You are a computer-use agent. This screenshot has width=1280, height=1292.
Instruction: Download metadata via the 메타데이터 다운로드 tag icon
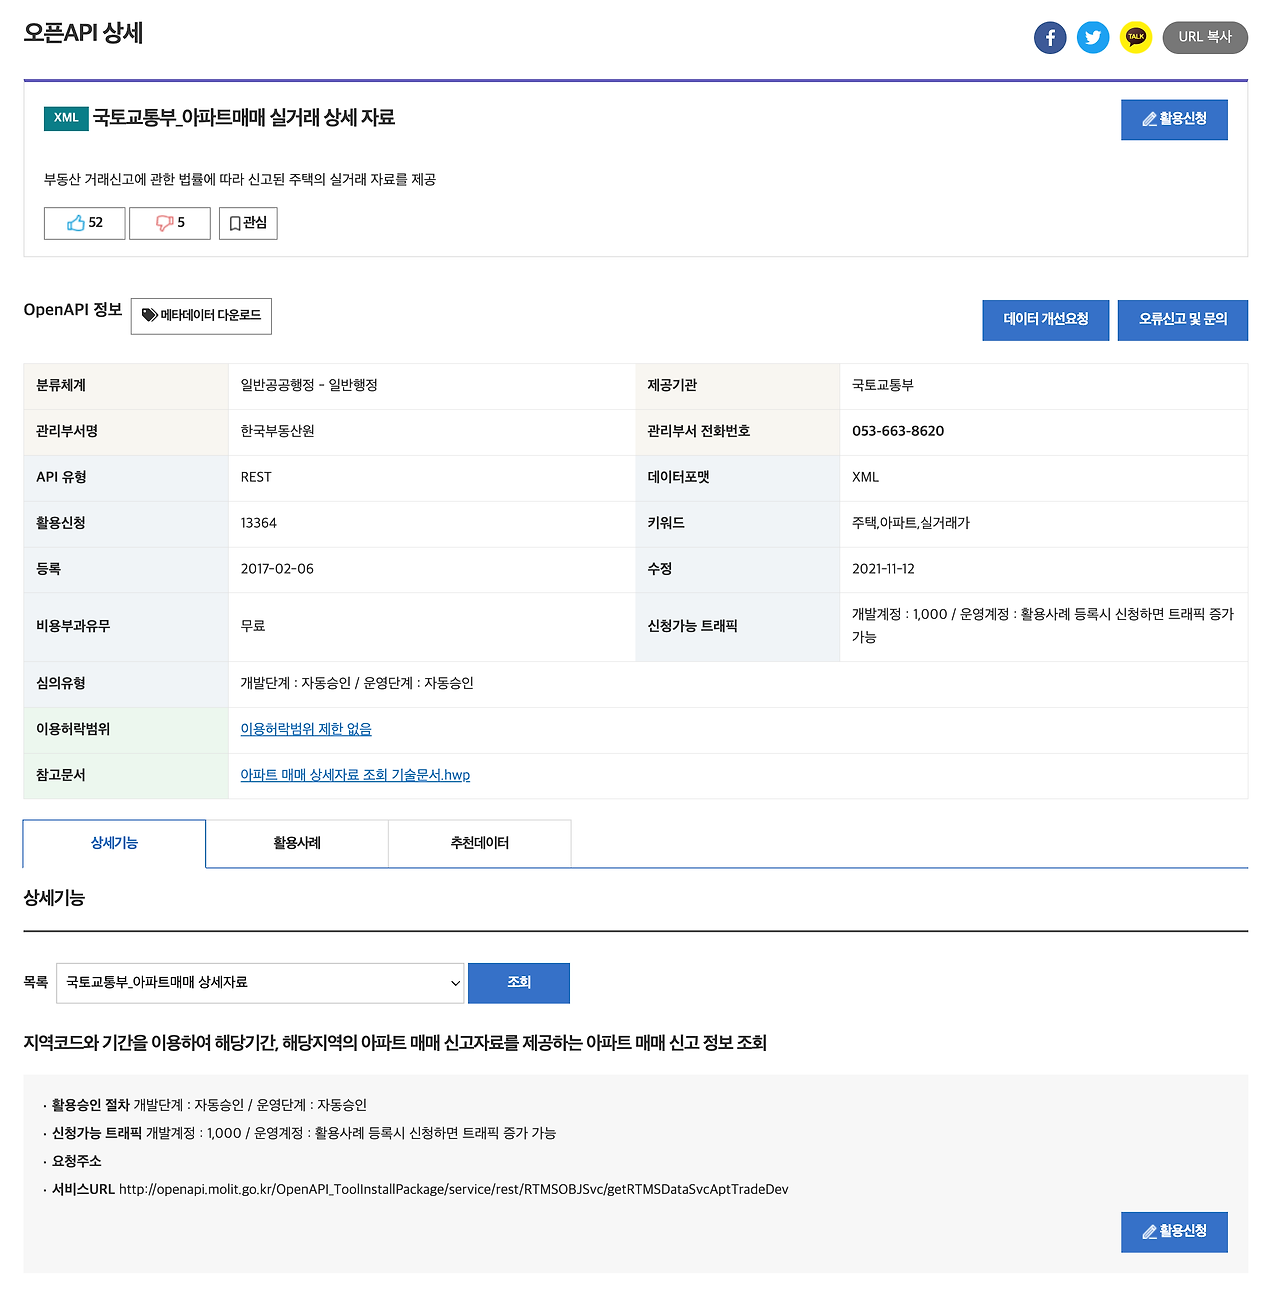click(150, 315)
